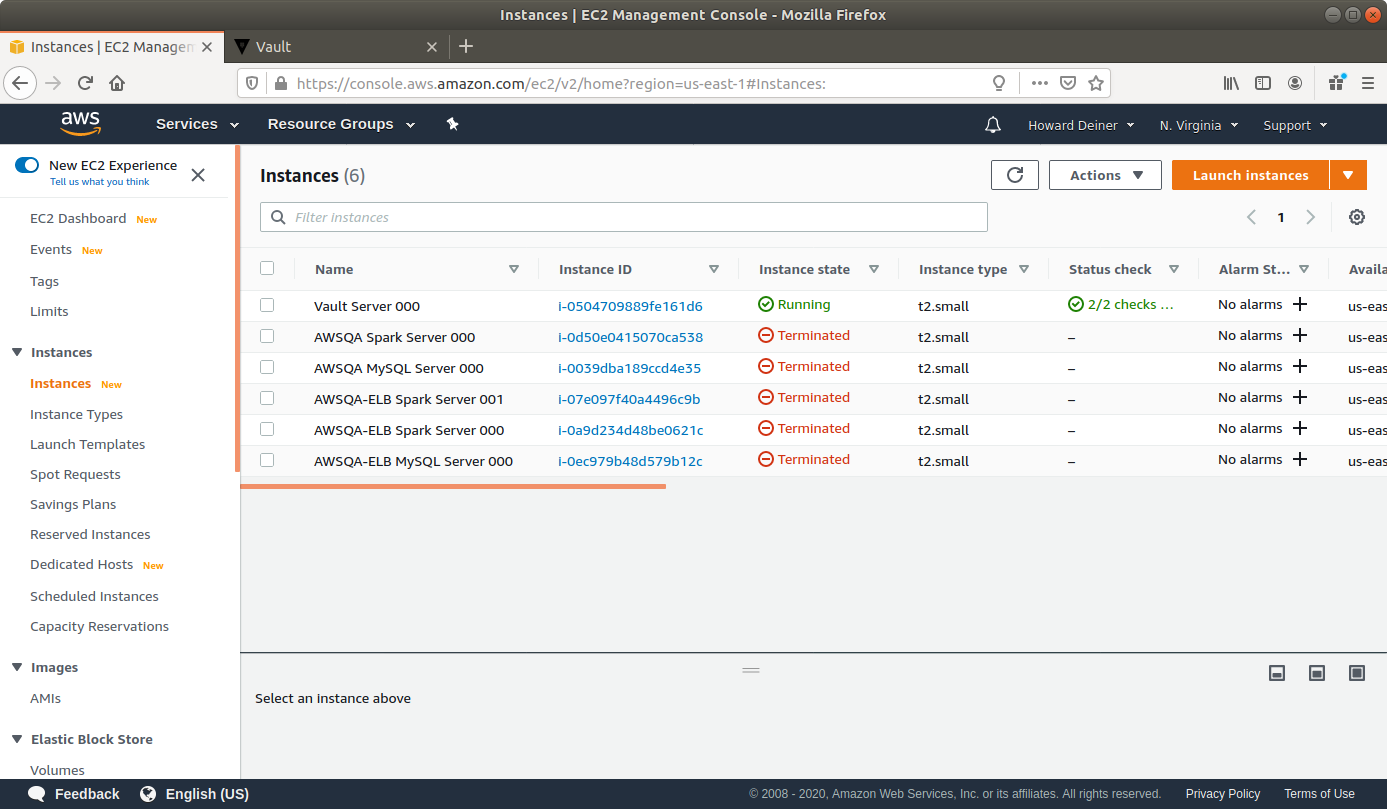1387x809 pixels.
Task: Click the Launch instances button
Action: (x=1250, y=175)
